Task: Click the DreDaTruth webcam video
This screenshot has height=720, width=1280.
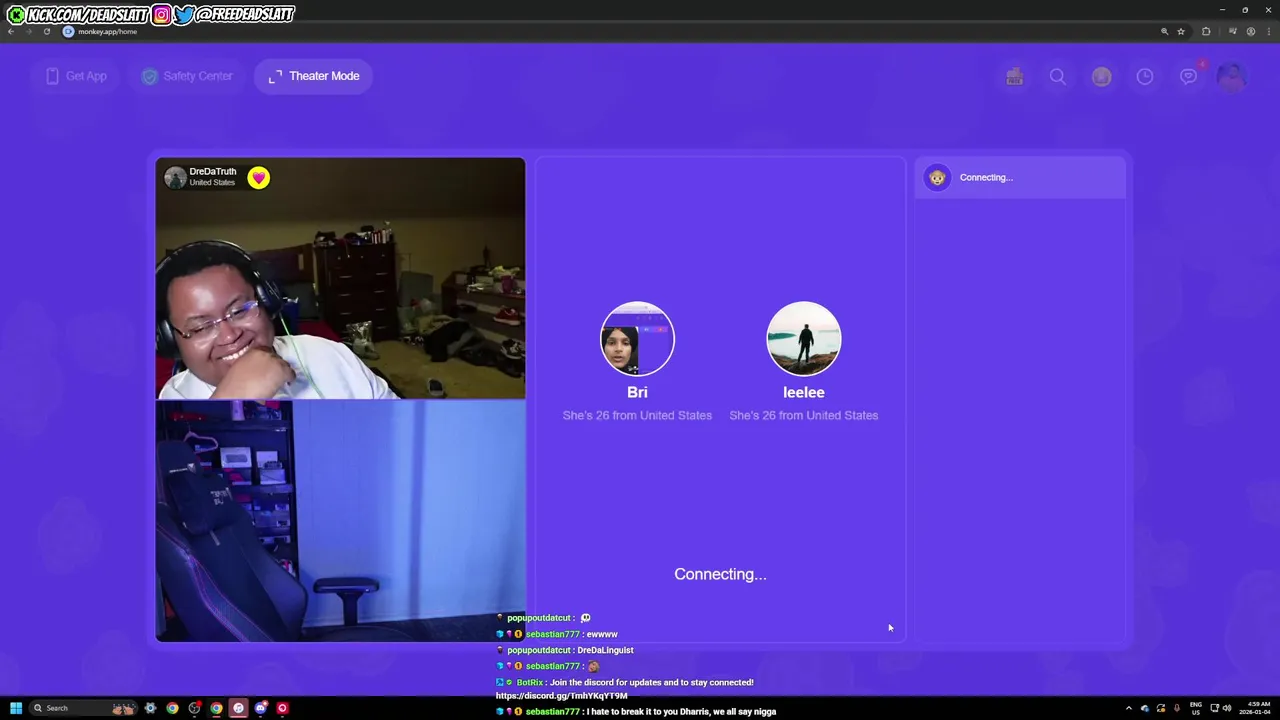Action: 340,278
